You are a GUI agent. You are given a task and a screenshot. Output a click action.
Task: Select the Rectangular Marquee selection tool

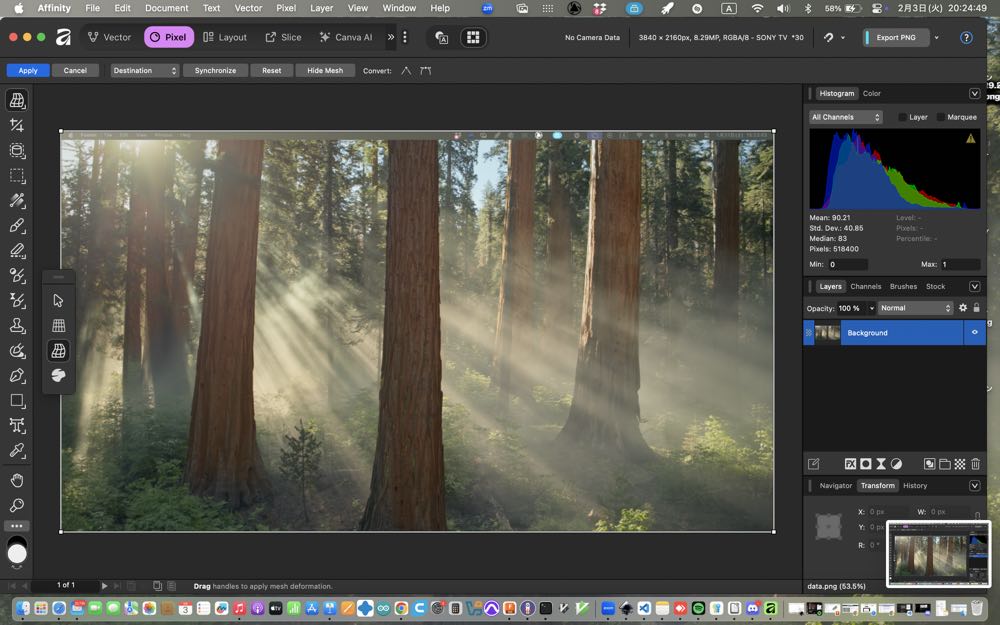pos(17,175)
